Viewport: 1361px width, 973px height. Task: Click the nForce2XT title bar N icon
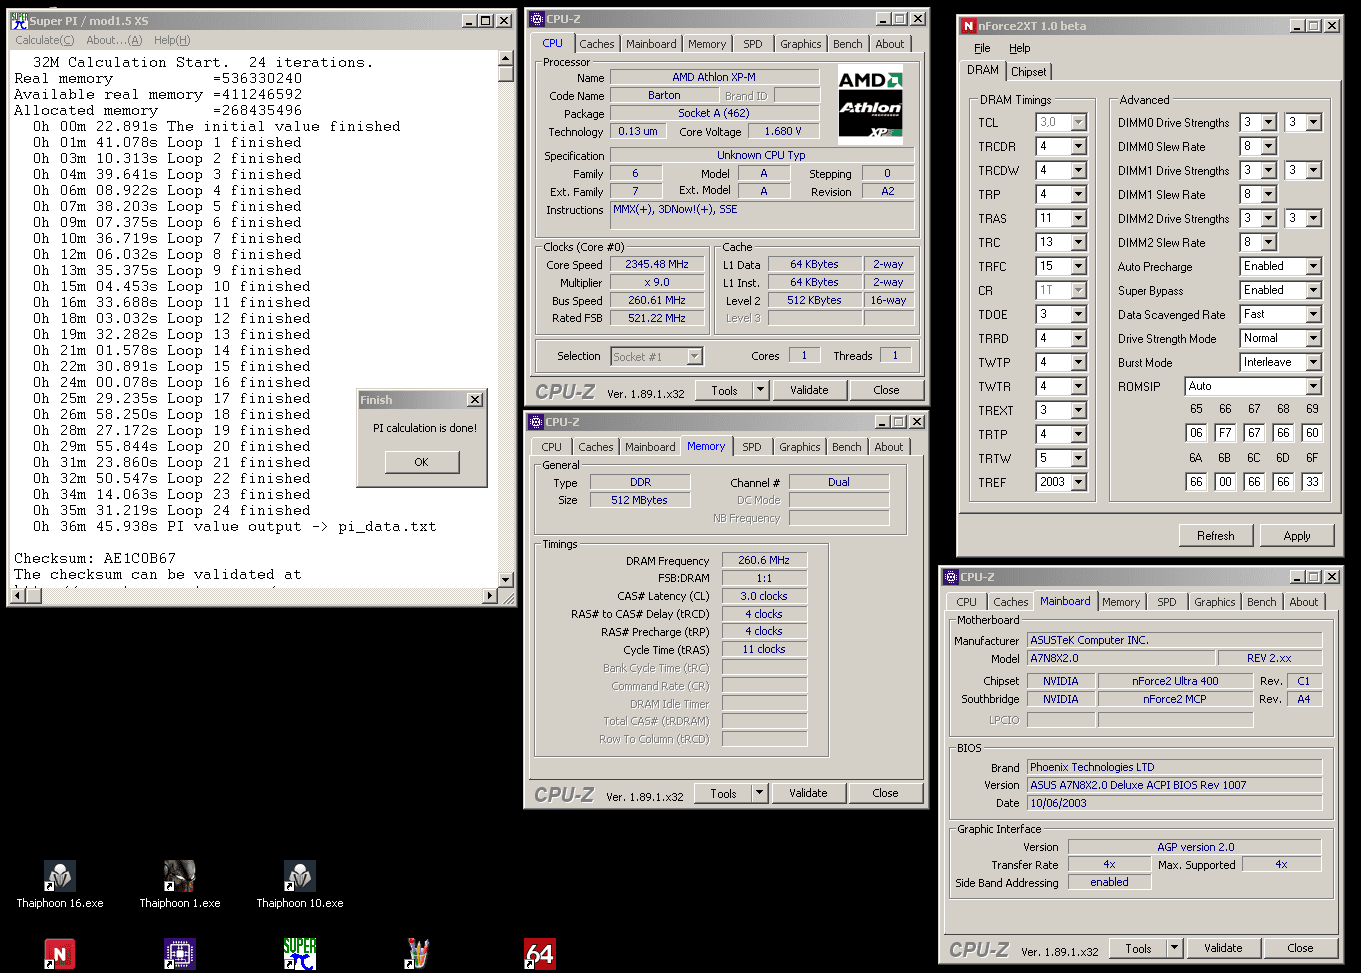pyautogui.click(x=968, y=26)
